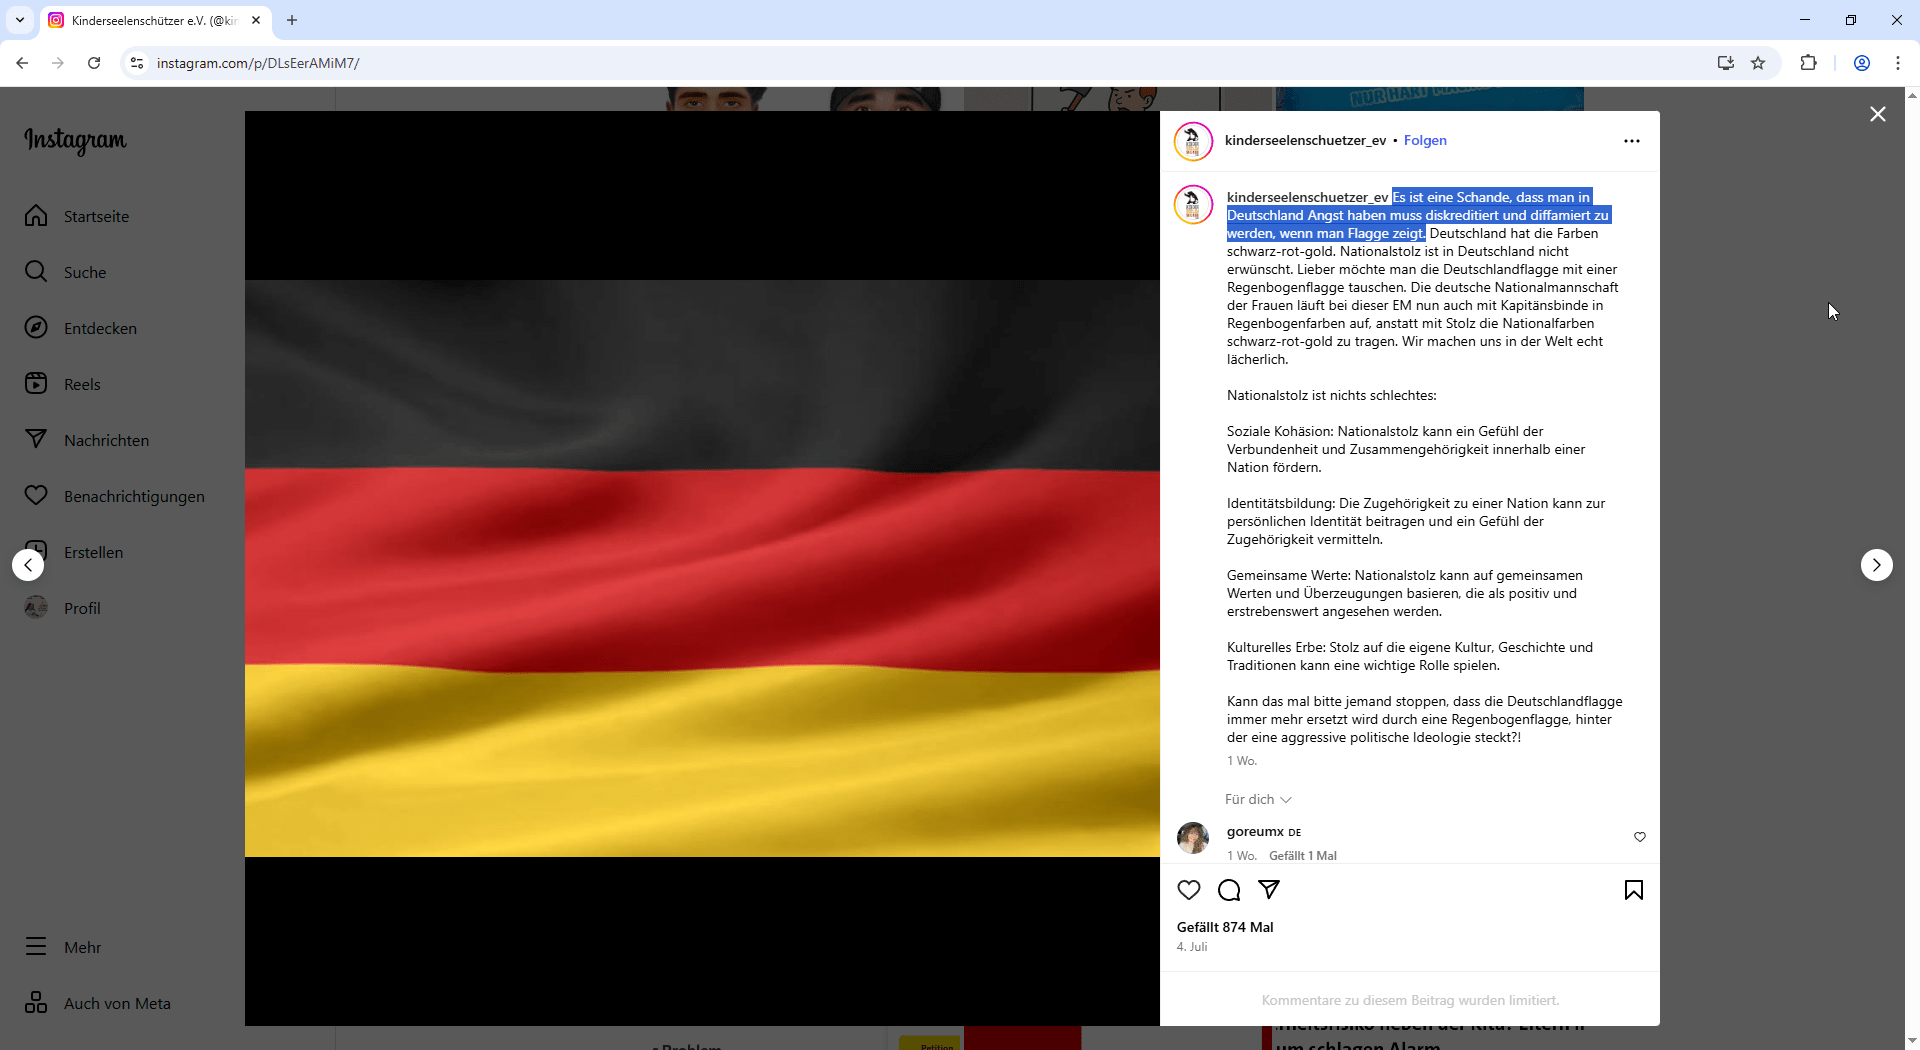Click the German flag post image
The height and width of the screenshot is (1050, 1920).
[x=702, y=568]
